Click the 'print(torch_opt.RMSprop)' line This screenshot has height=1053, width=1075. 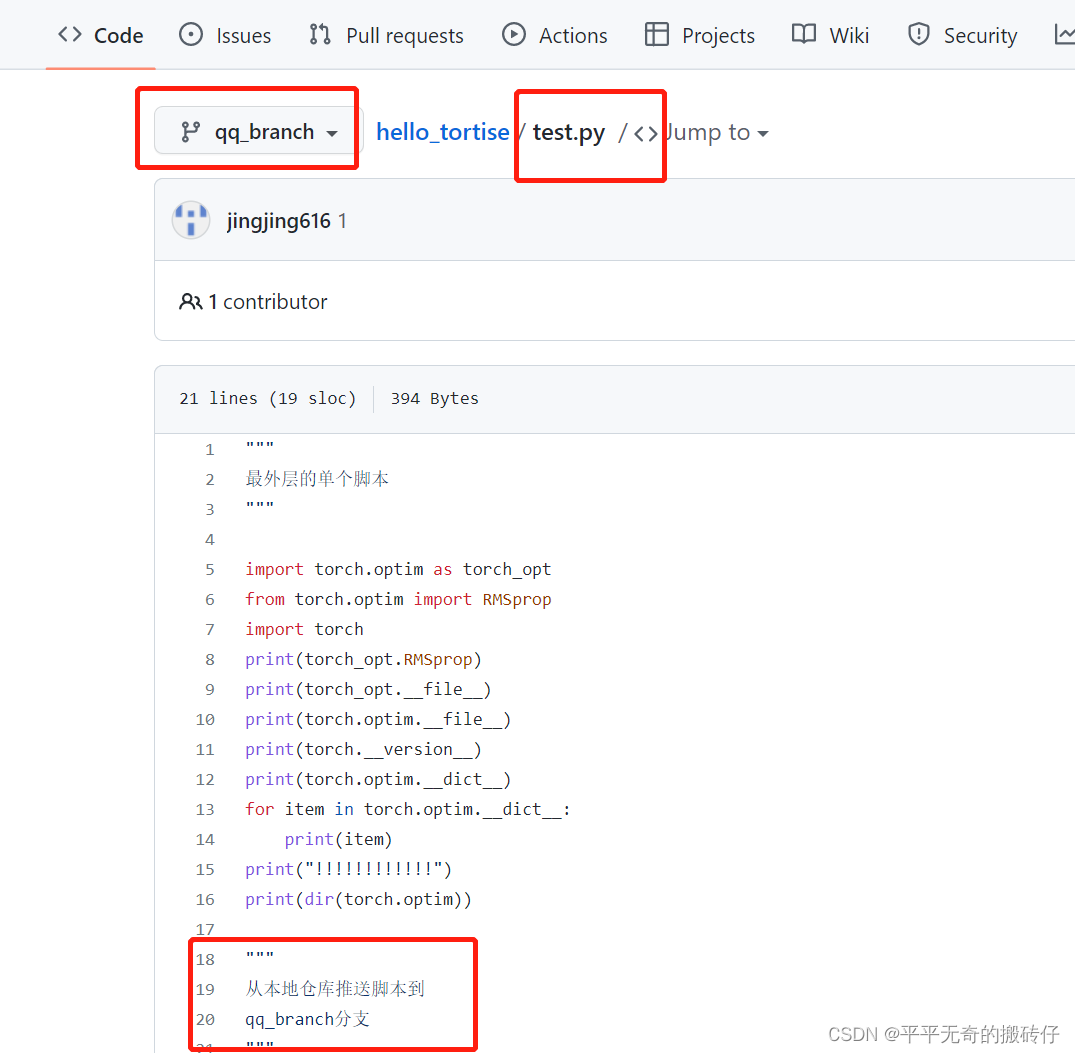tap(363, 659)
